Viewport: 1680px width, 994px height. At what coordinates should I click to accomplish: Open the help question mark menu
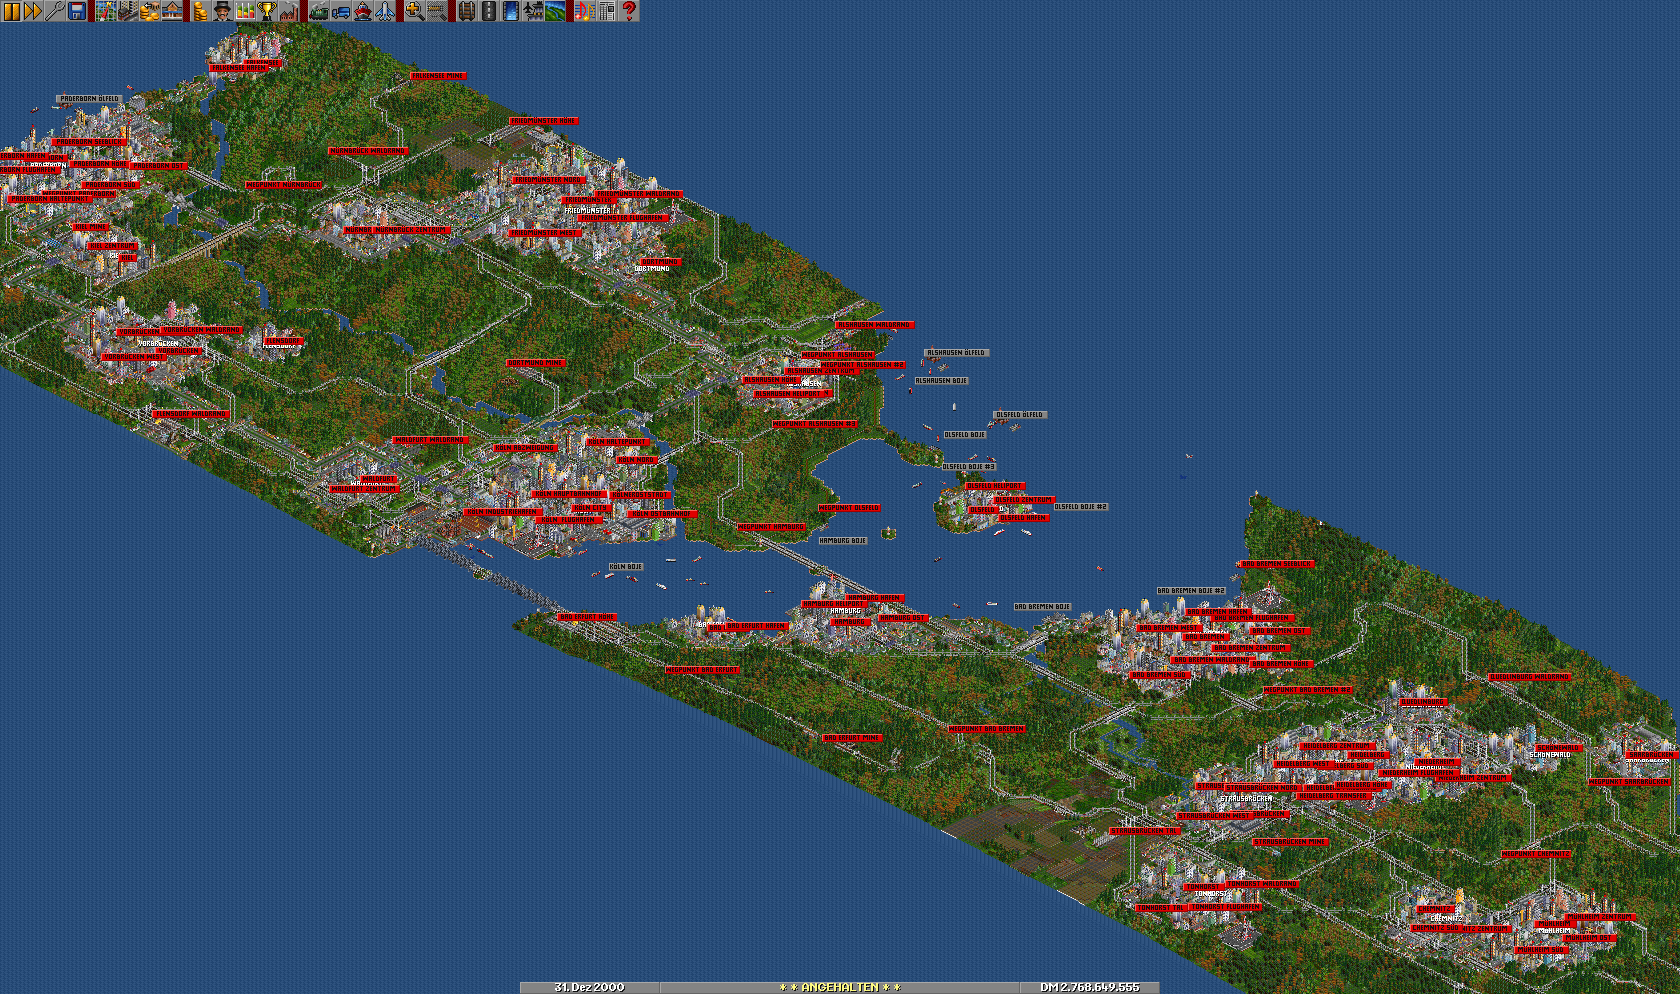pyautogui.click(x=629, y=11)
